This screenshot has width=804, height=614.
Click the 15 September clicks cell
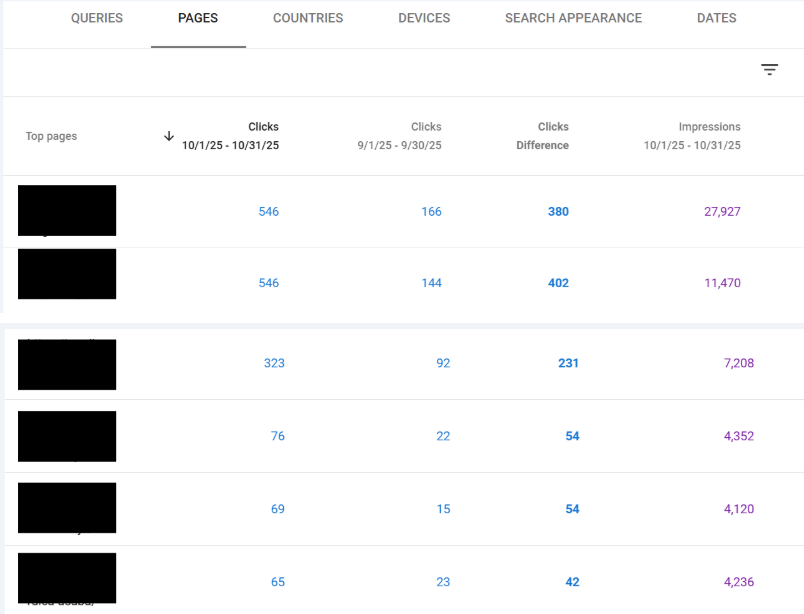tap(443, 509)
